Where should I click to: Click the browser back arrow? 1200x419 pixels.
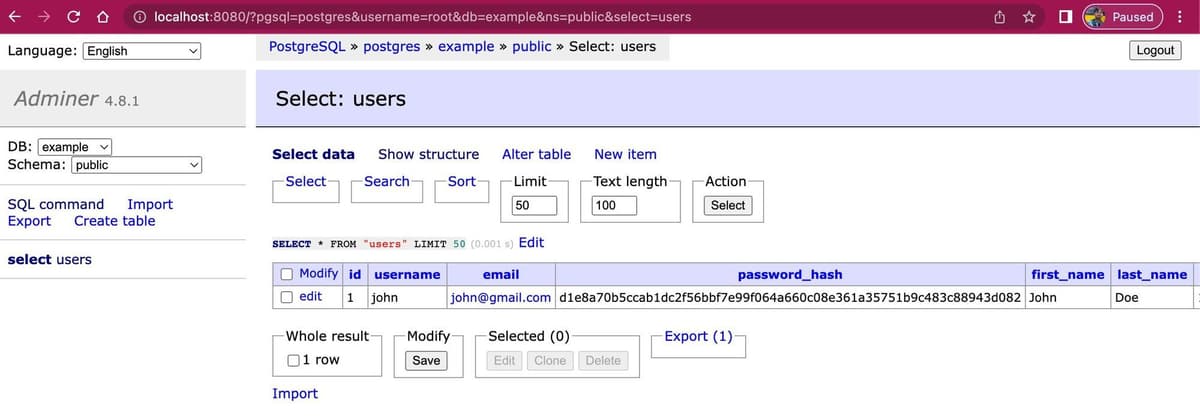click(x=17, y=17)
